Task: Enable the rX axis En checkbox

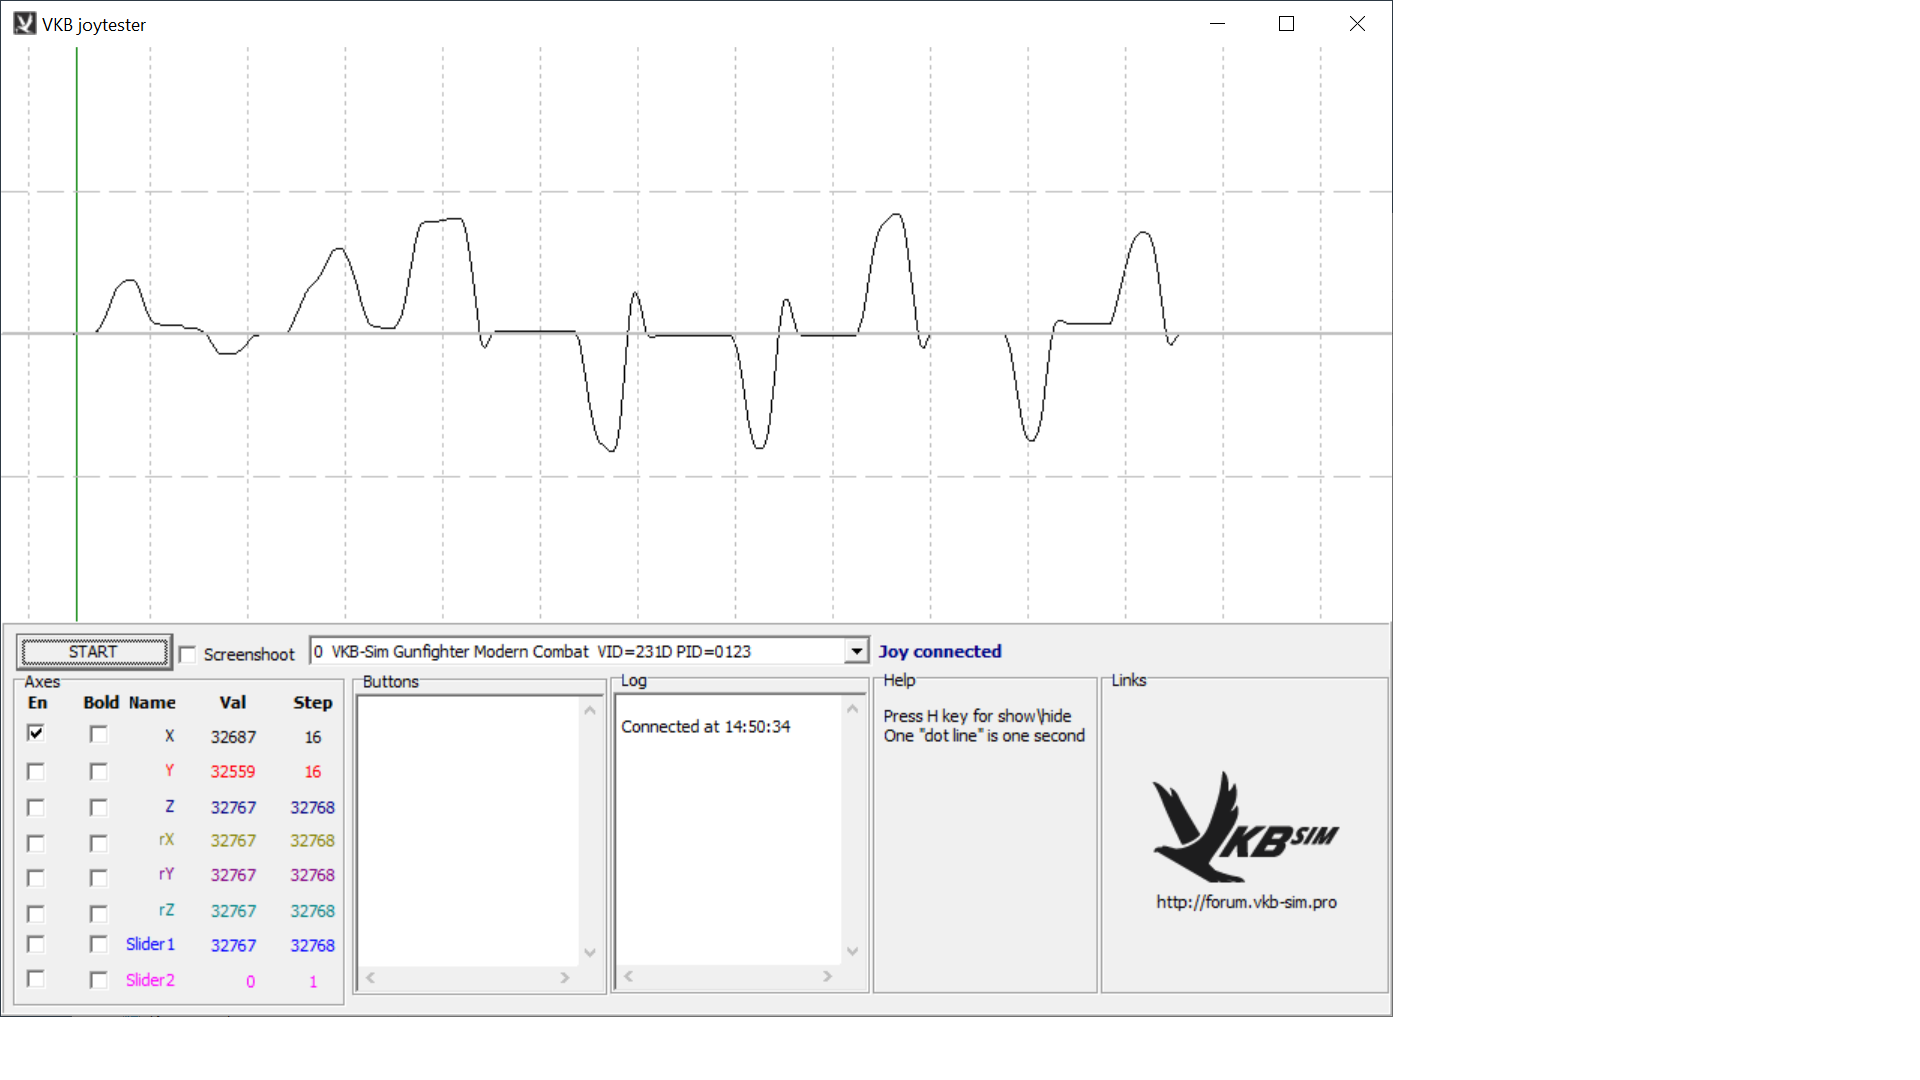Action: (36, 843)
